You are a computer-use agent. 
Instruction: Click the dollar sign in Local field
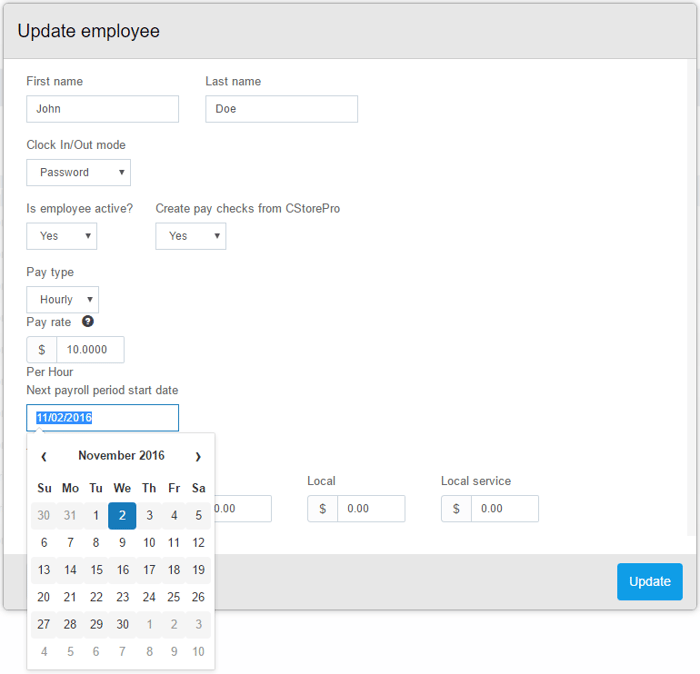point(323,509)
